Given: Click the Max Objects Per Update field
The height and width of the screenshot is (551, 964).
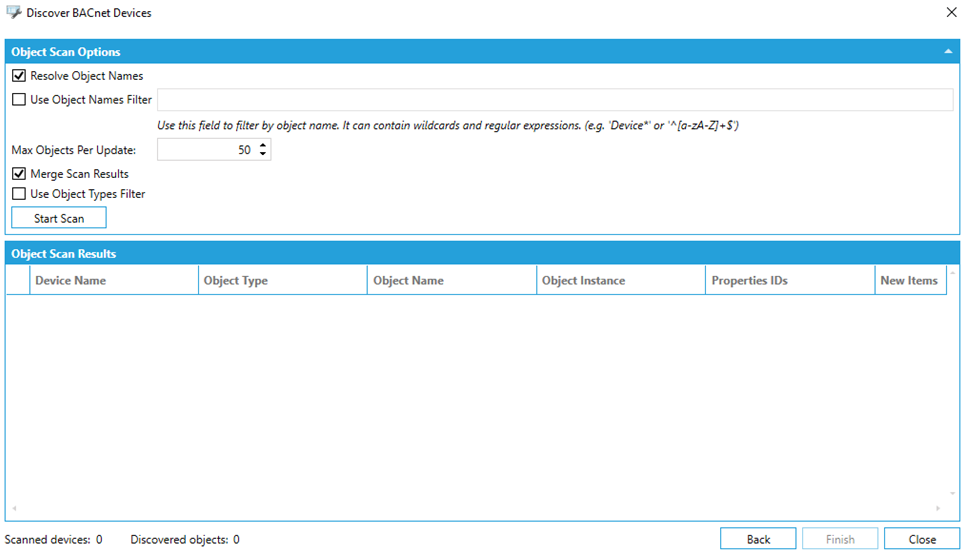Looking at the screenshot, I should (x=206, y=150).
